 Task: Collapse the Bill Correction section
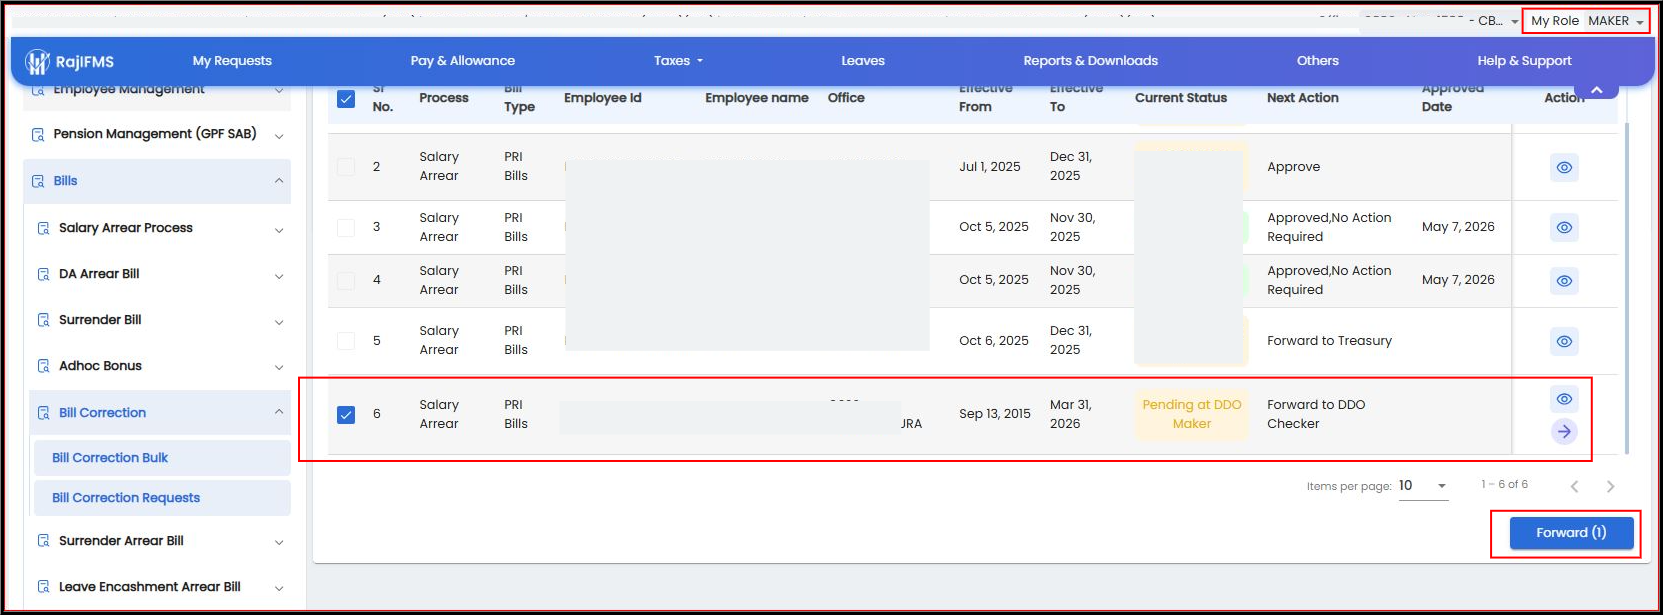[279, 412]
